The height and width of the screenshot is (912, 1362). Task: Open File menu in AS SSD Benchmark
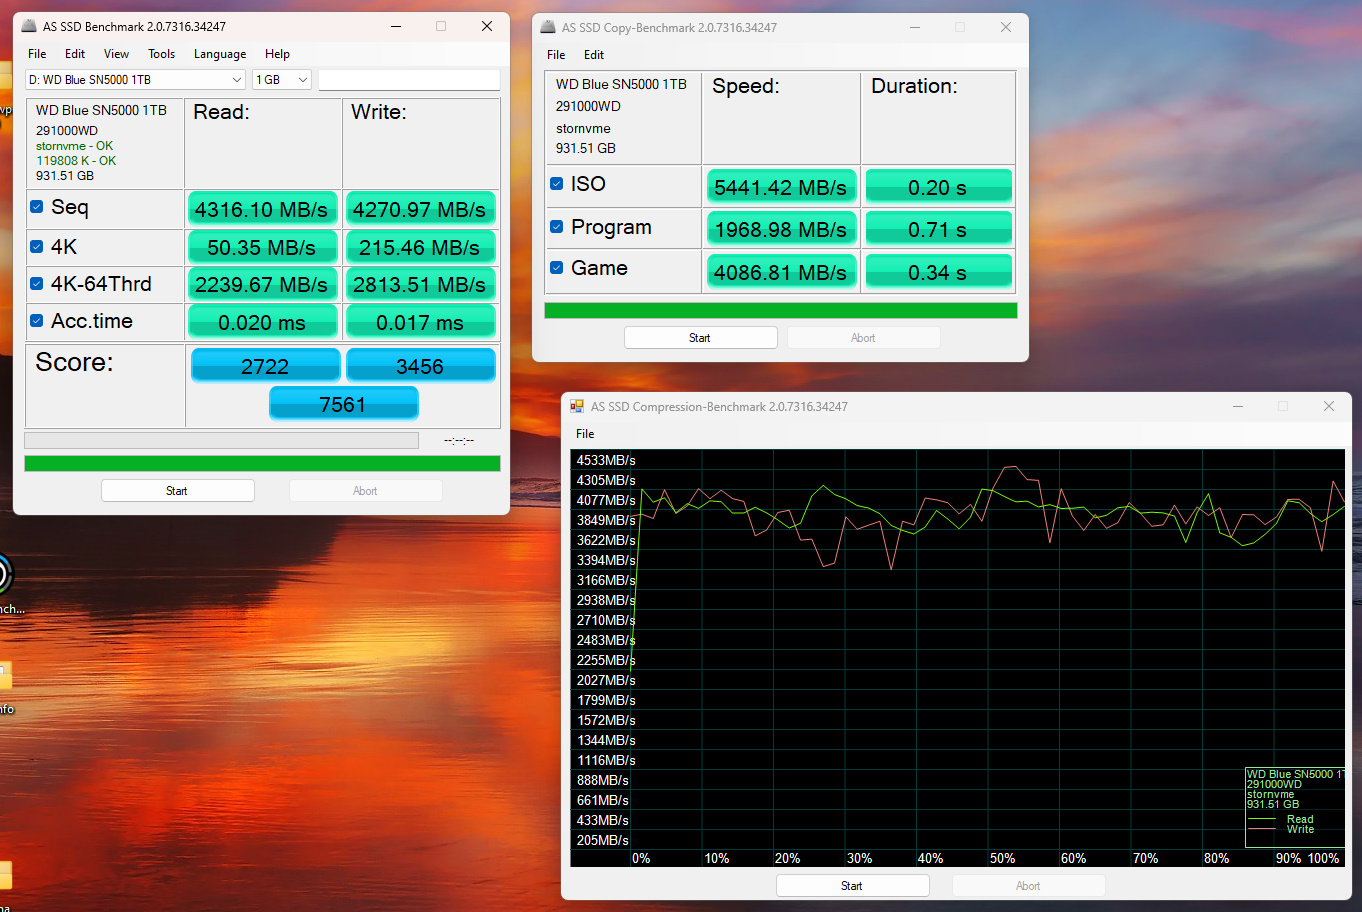coord(37,54)
